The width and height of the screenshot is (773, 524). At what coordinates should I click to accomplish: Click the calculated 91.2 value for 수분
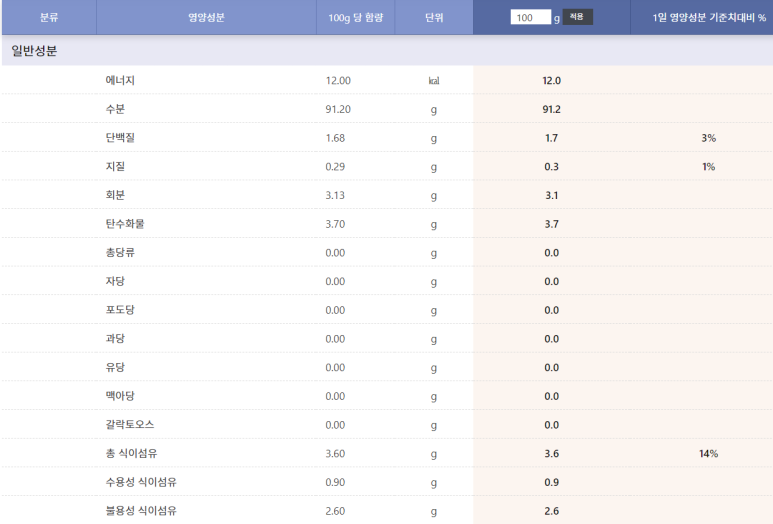pyautogui.click(x=552, y=109)
